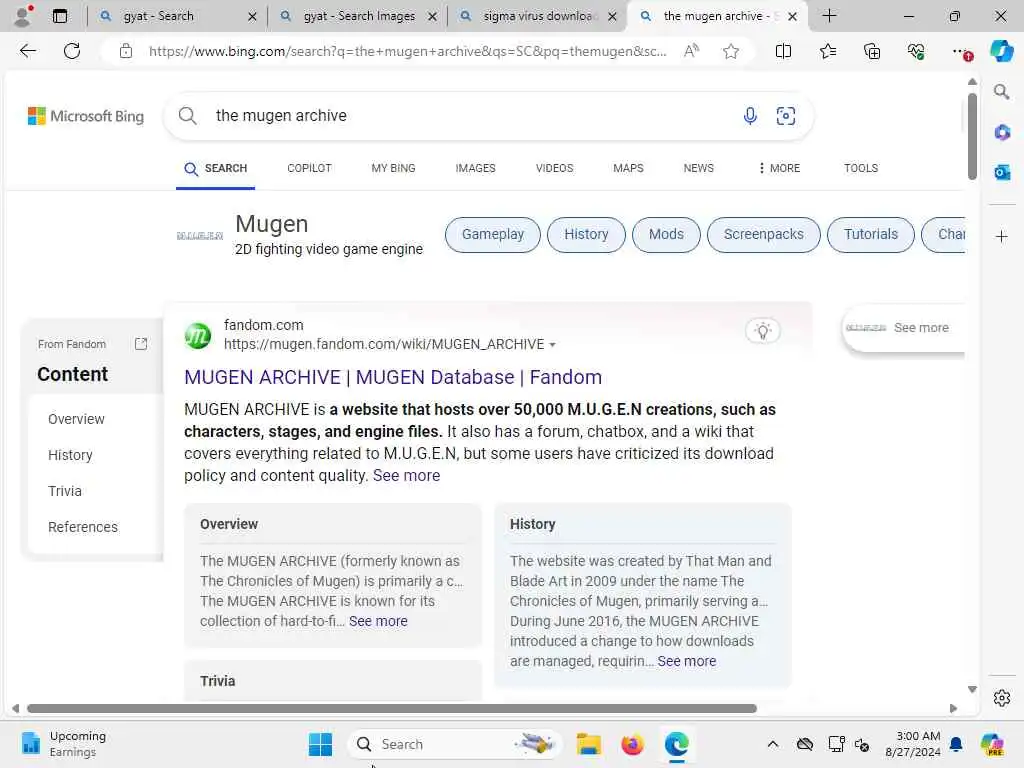
Task: Click the See more side card
Action: click(904, 328)
